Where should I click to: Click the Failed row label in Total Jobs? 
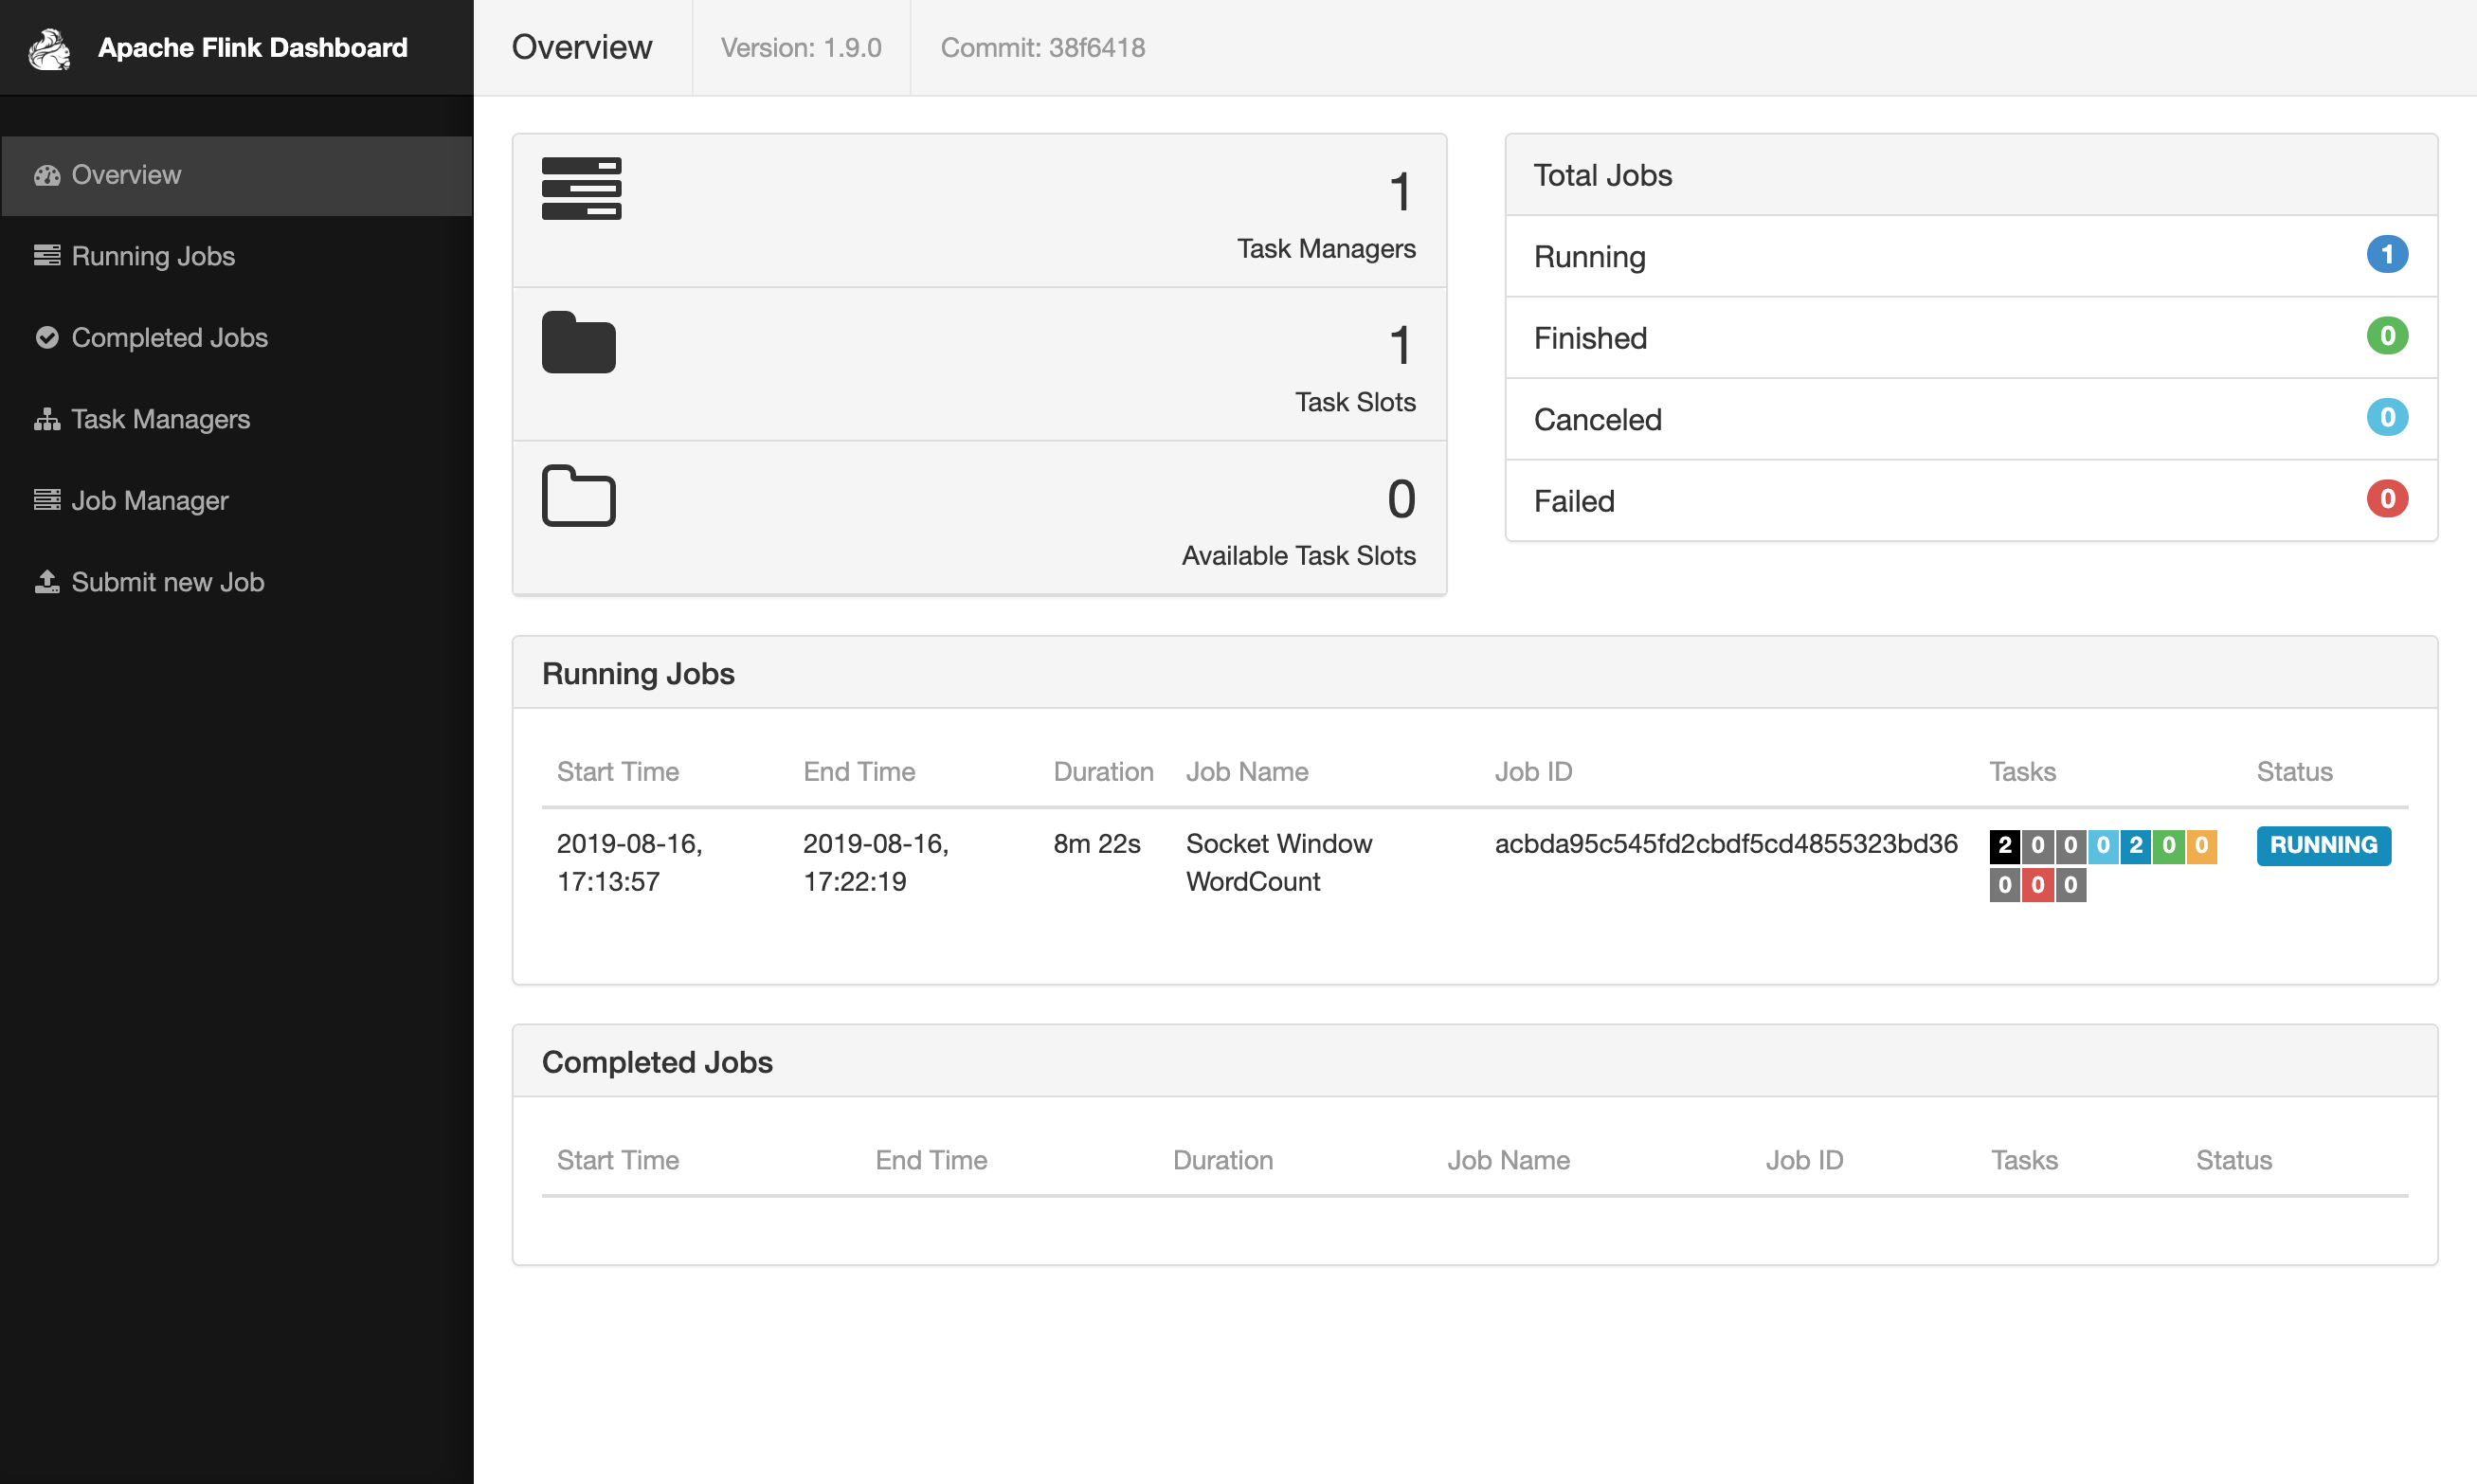coord(1574,501)
